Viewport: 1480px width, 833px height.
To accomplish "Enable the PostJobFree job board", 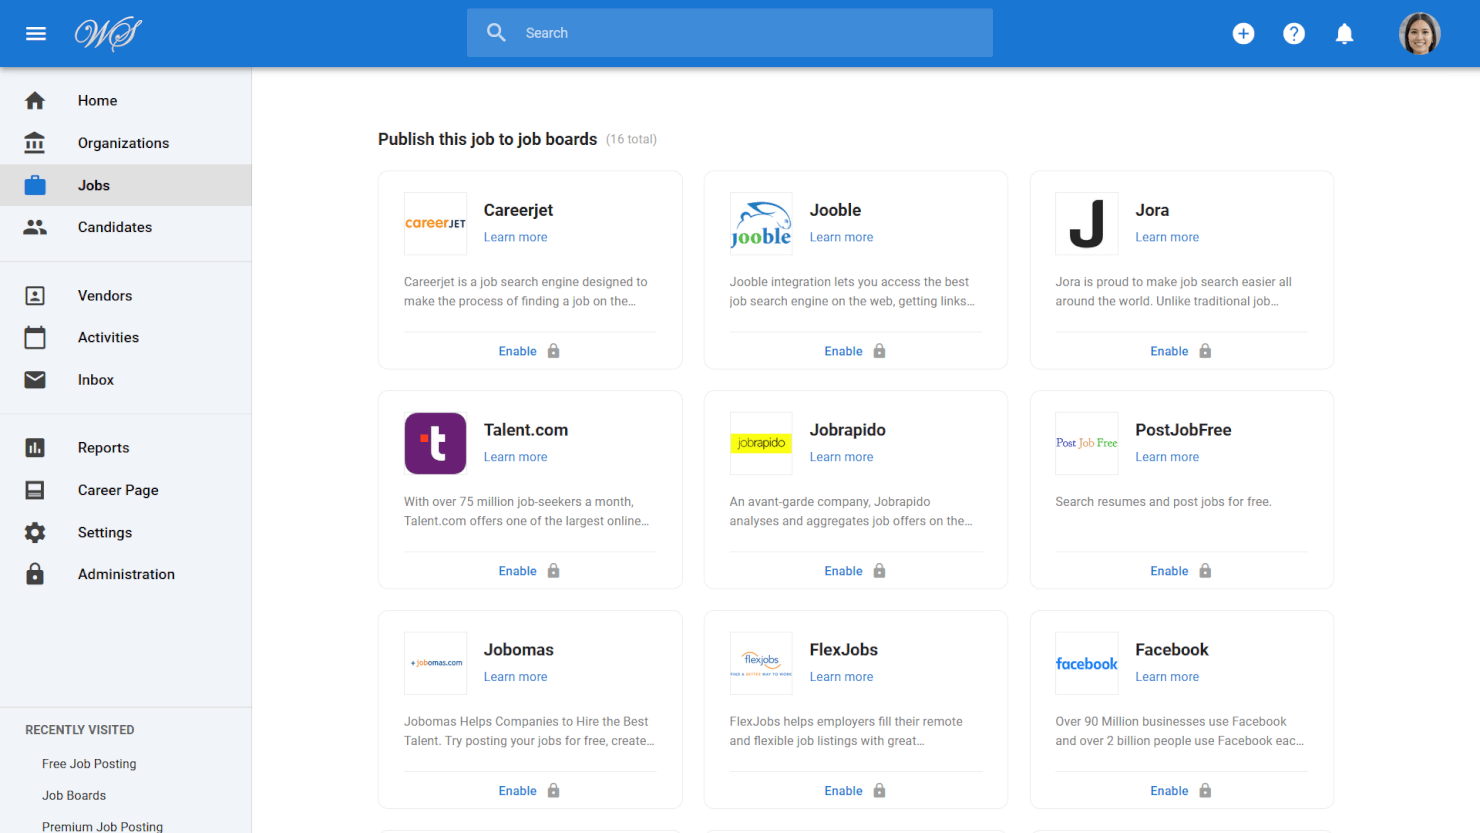I will pyautogui.click(x=1170, y=571).
